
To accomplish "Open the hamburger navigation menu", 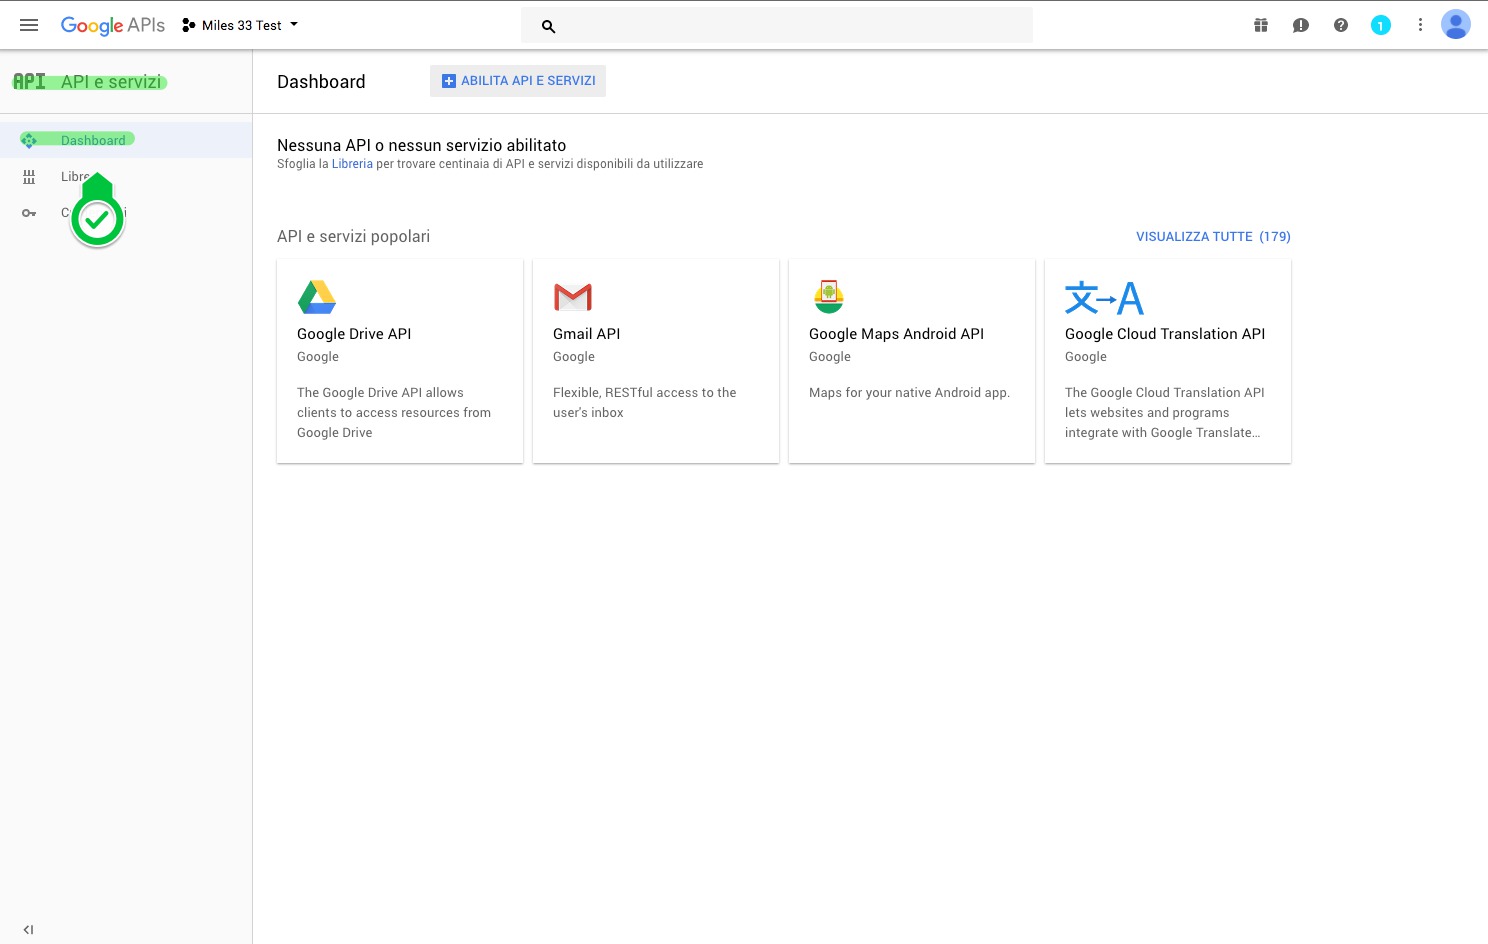I will pos(29,25).
